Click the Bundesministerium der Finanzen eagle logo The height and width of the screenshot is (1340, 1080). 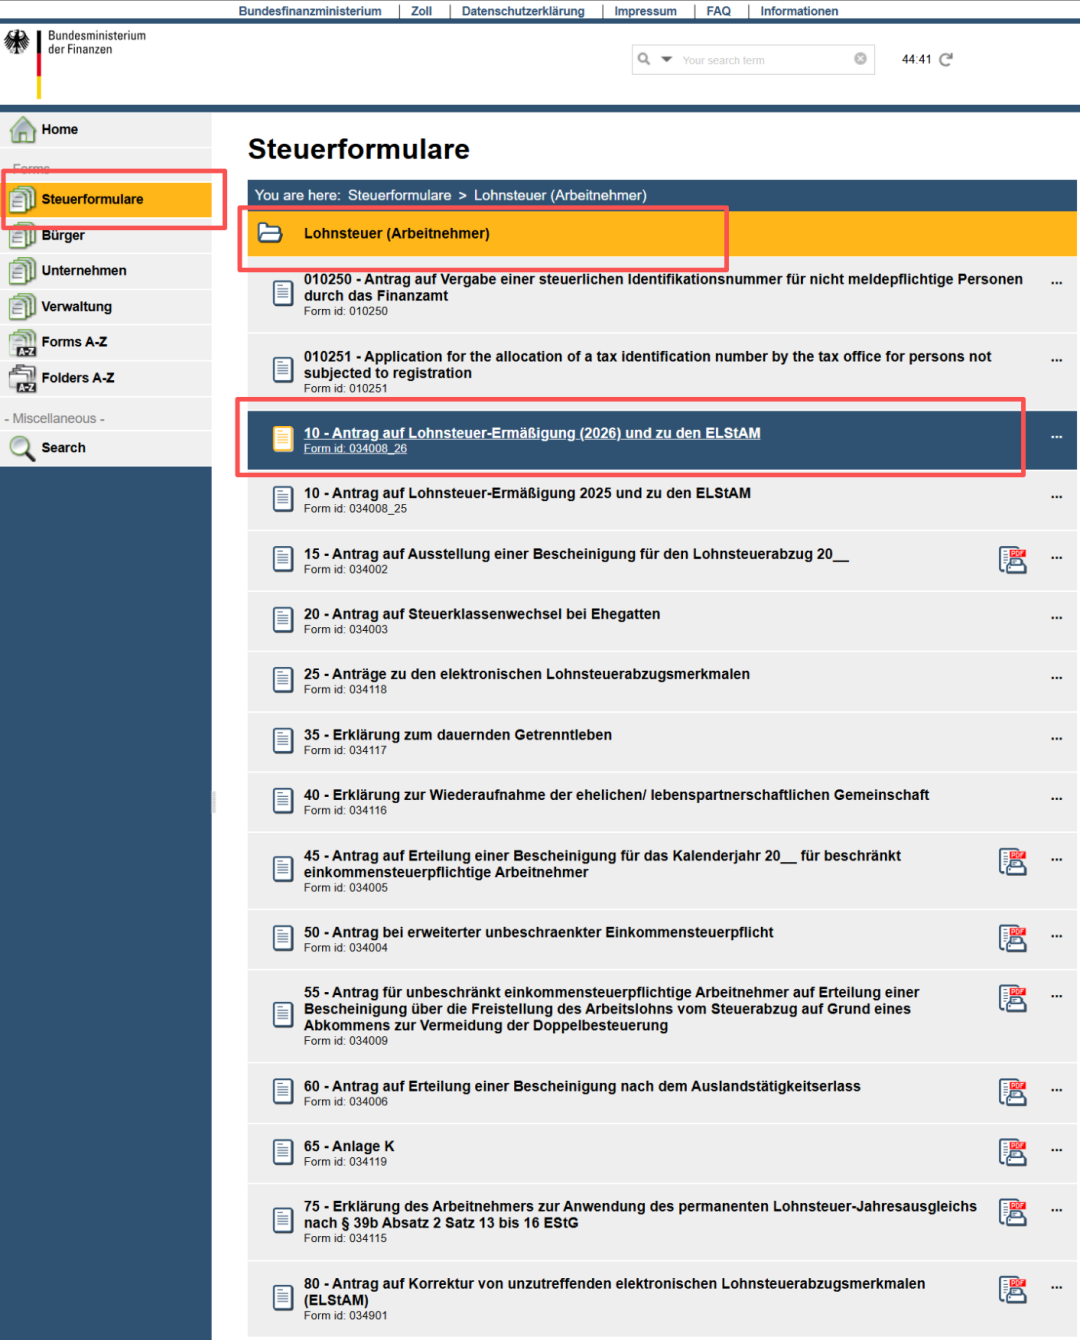17,42
